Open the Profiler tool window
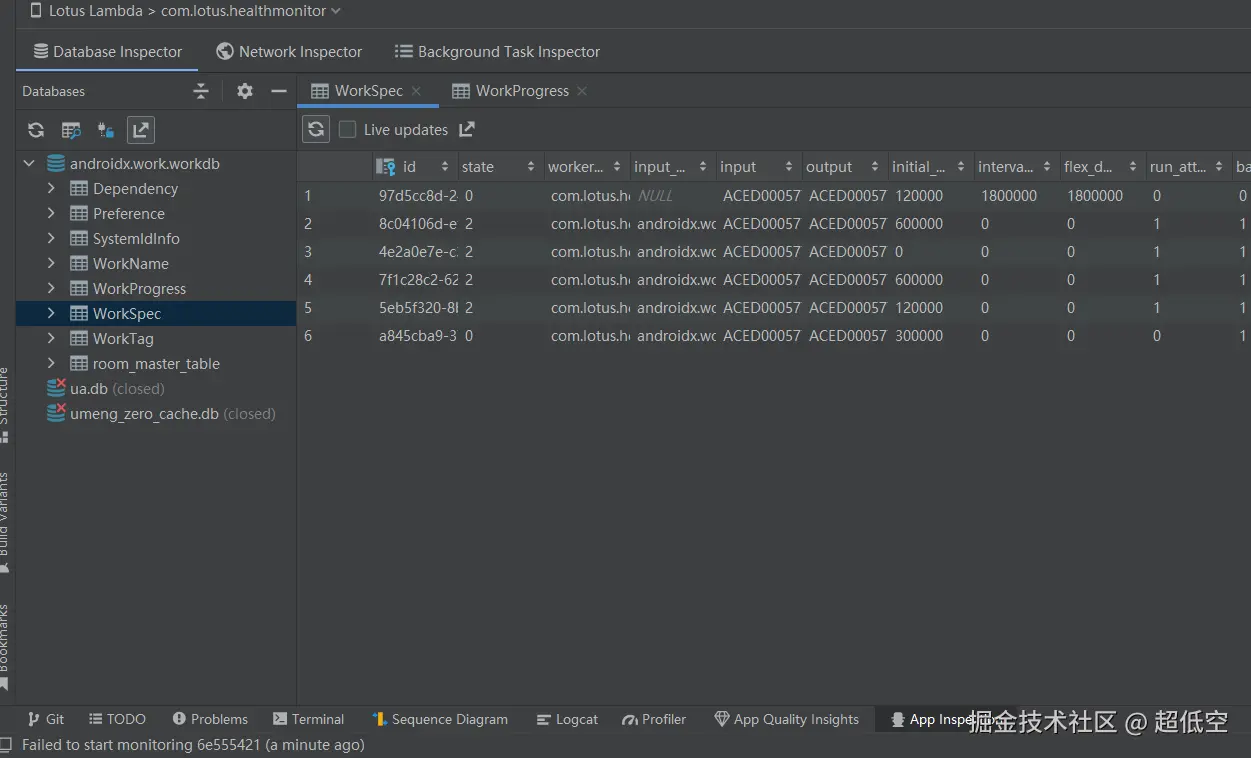 [x=654, y=719]
